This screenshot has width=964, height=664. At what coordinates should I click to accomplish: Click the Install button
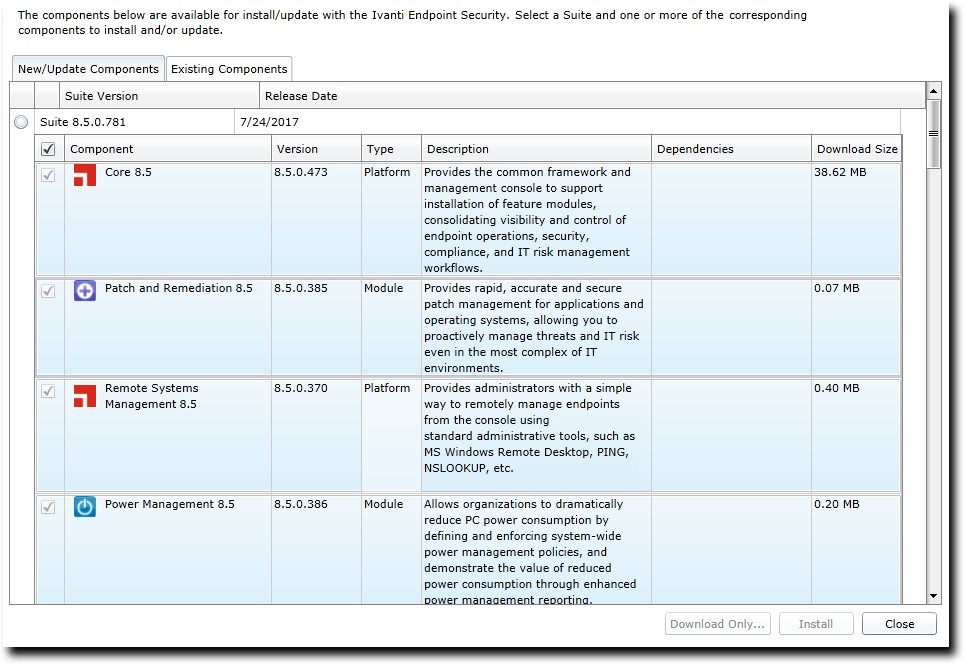[816, 624]
